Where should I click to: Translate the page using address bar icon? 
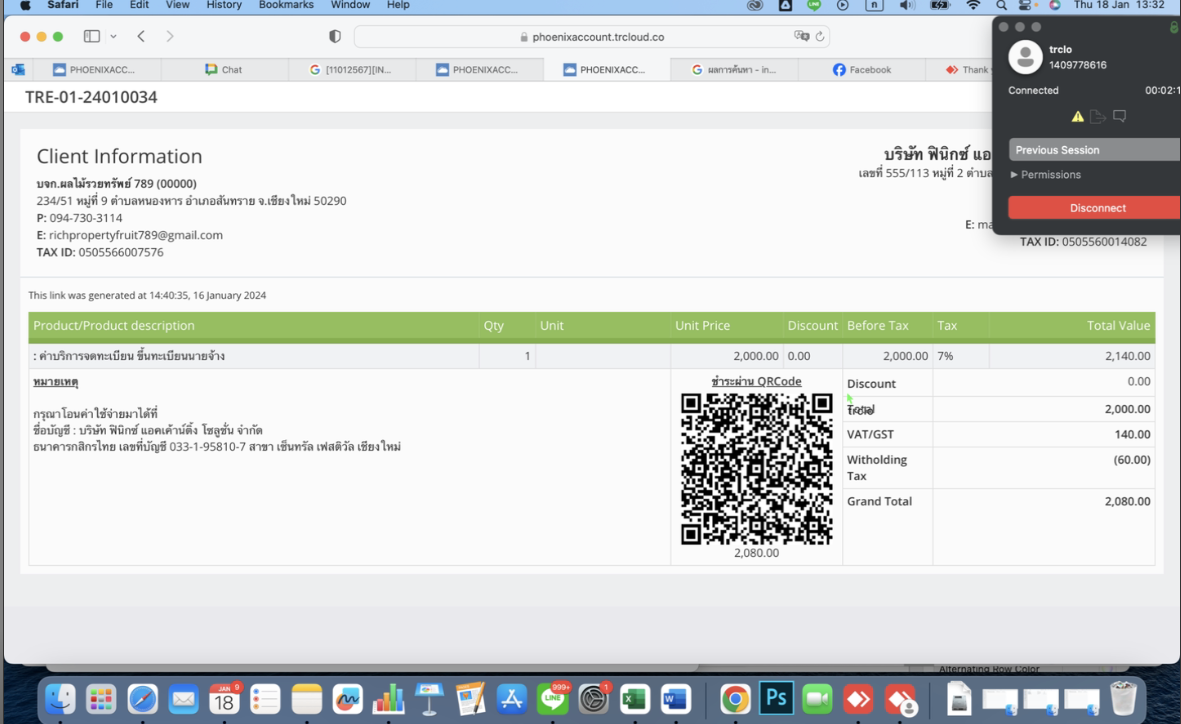click(x=801, y=36)
